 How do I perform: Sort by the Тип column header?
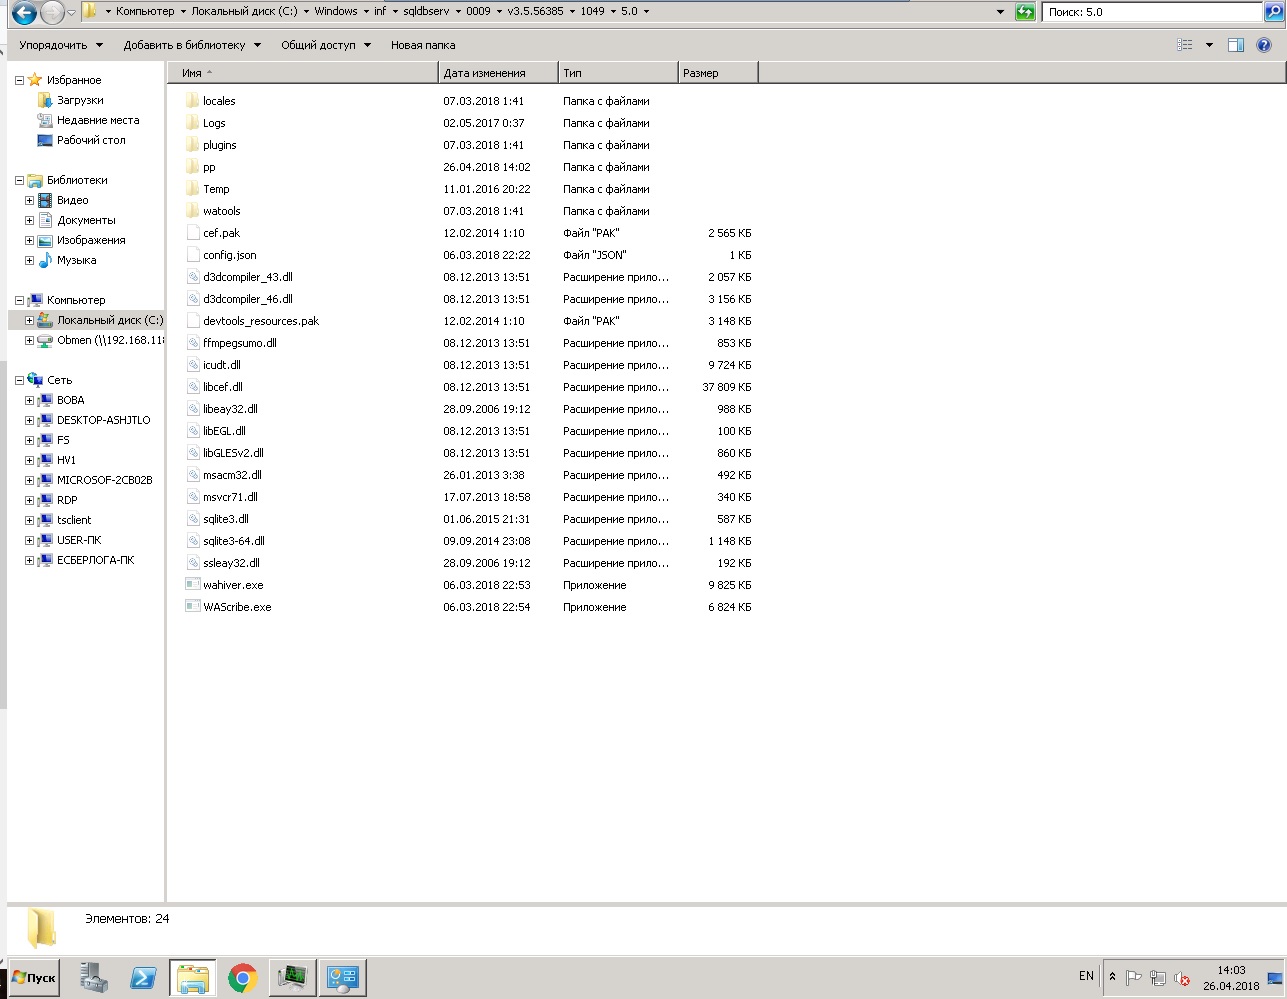[x=617, y=73]
